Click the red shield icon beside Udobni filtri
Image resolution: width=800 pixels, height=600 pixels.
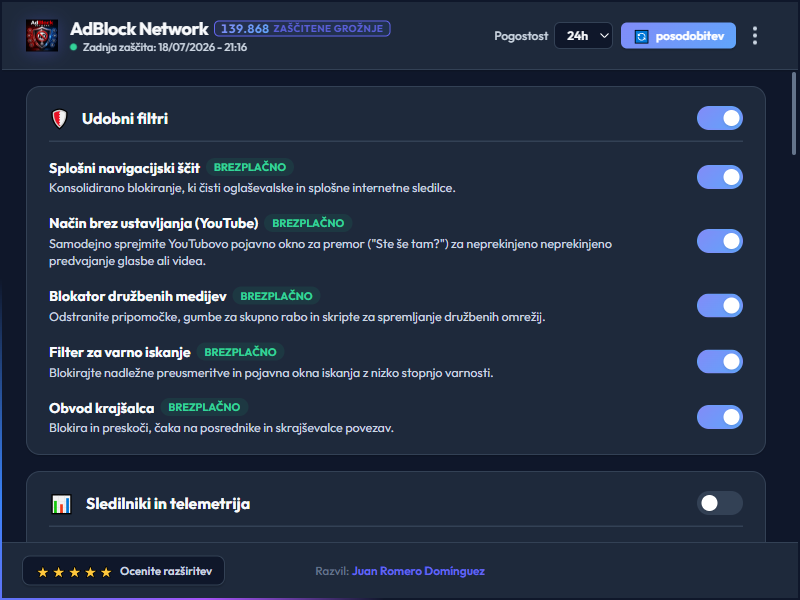[x=60, y=119]
